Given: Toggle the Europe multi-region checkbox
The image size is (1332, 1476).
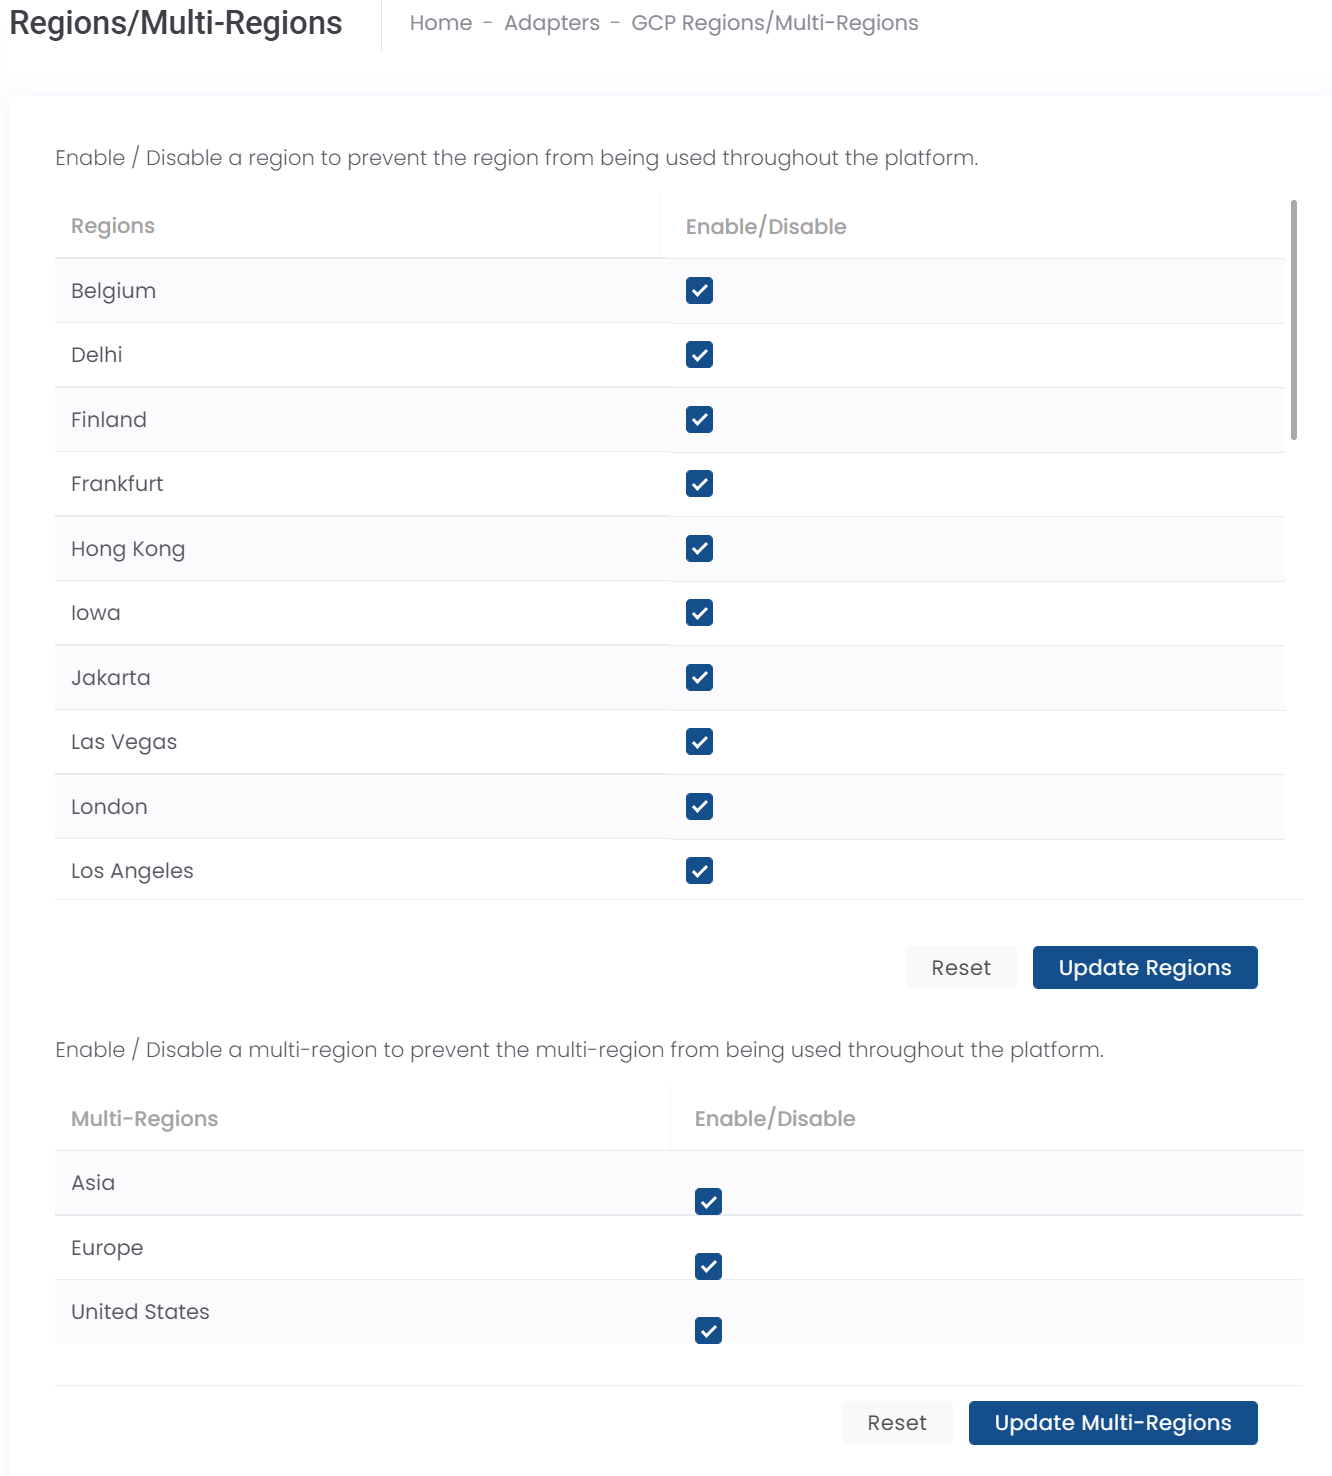Looking at the screenshot, I should pos(708,1267).
